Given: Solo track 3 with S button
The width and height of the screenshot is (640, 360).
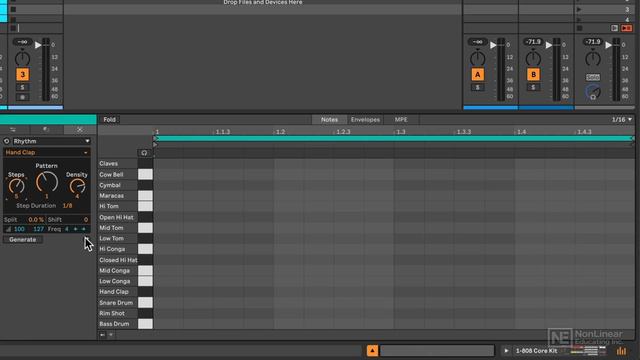Looking at the screenshot, I should click(22, 87).
